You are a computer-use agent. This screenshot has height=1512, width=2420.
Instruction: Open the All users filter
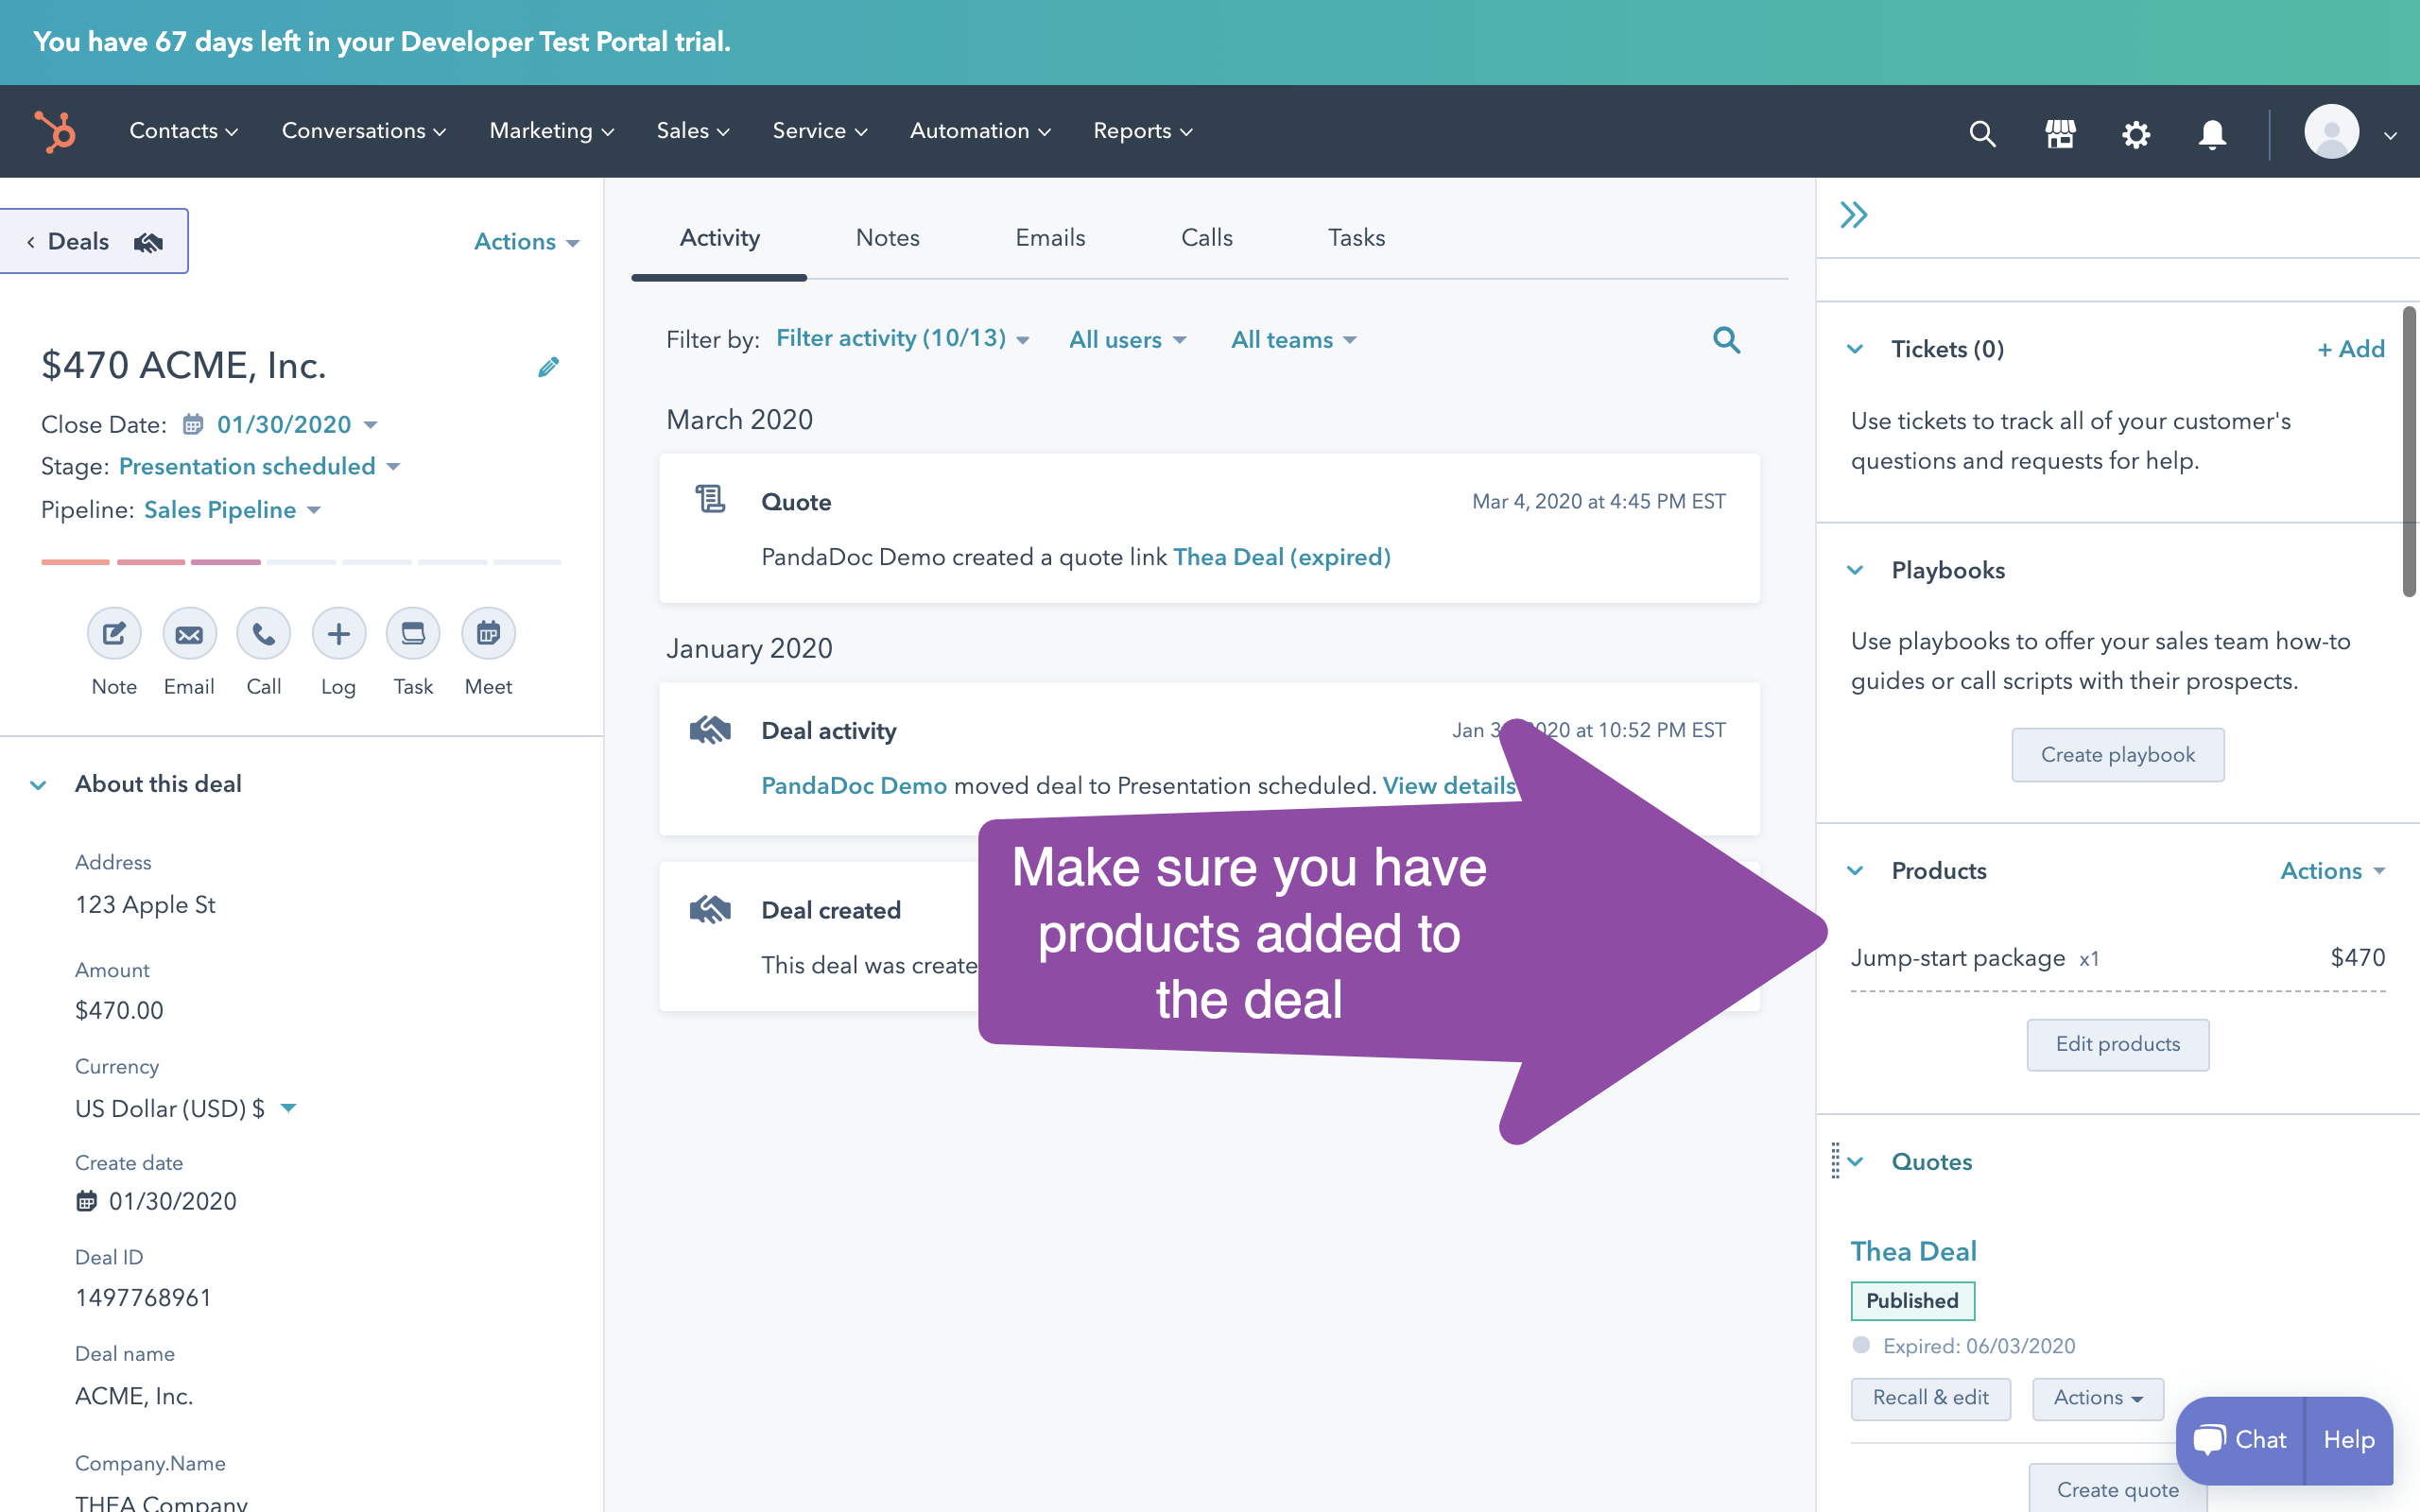pos(1127,340)
